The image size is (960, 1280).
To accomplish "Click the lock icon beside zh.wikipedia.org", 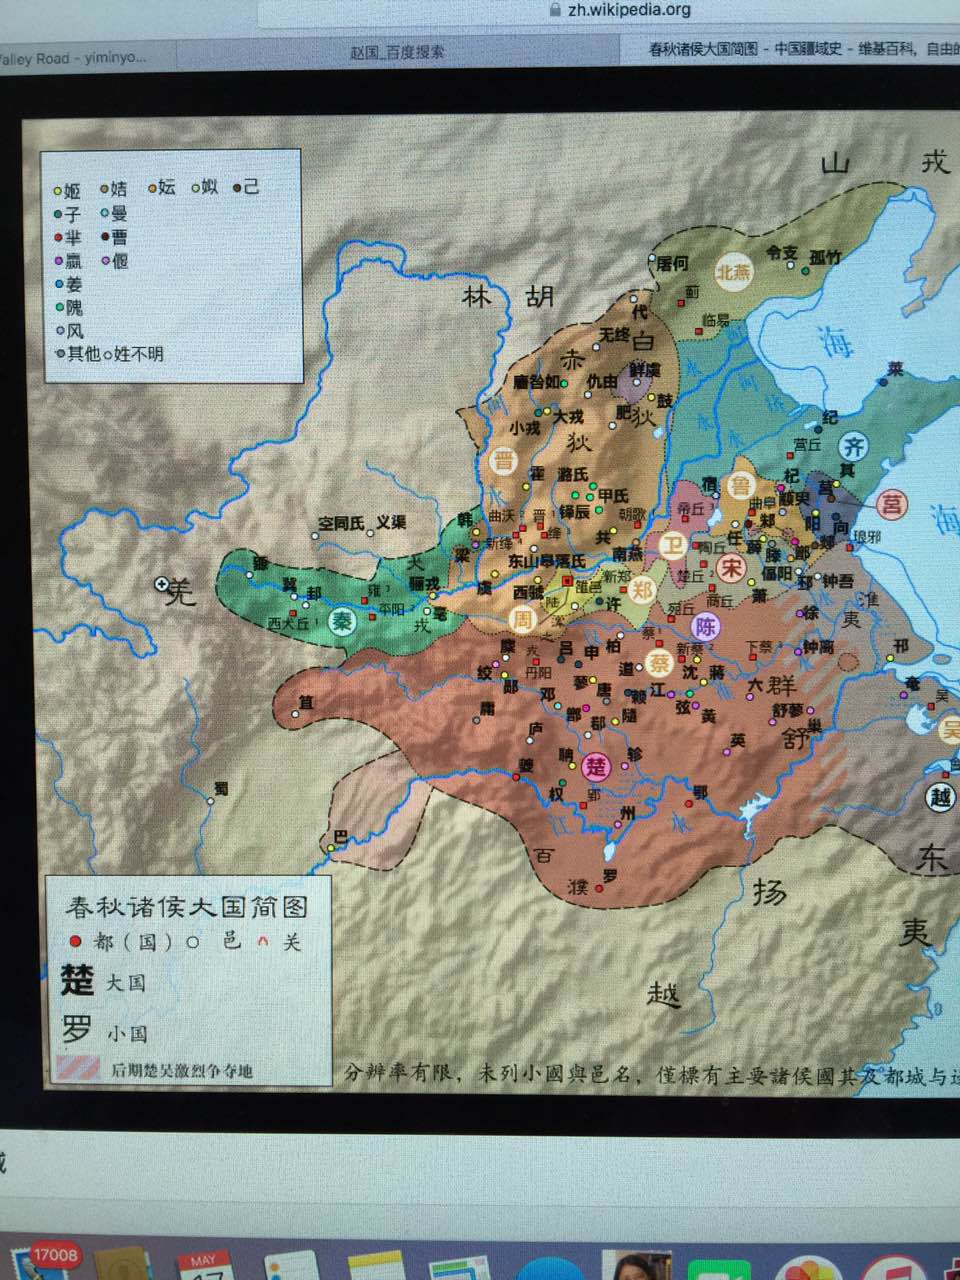I will [555, 9].
